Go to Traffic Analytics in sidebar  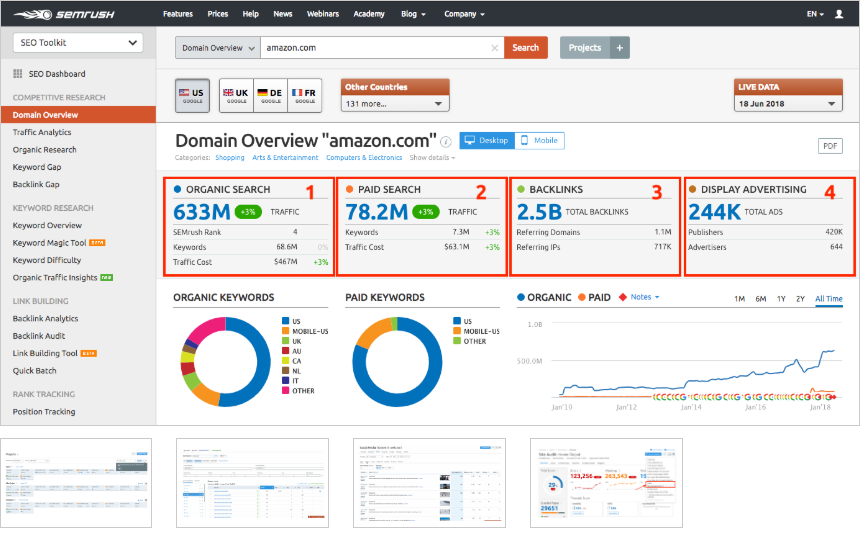coord(42,132)
